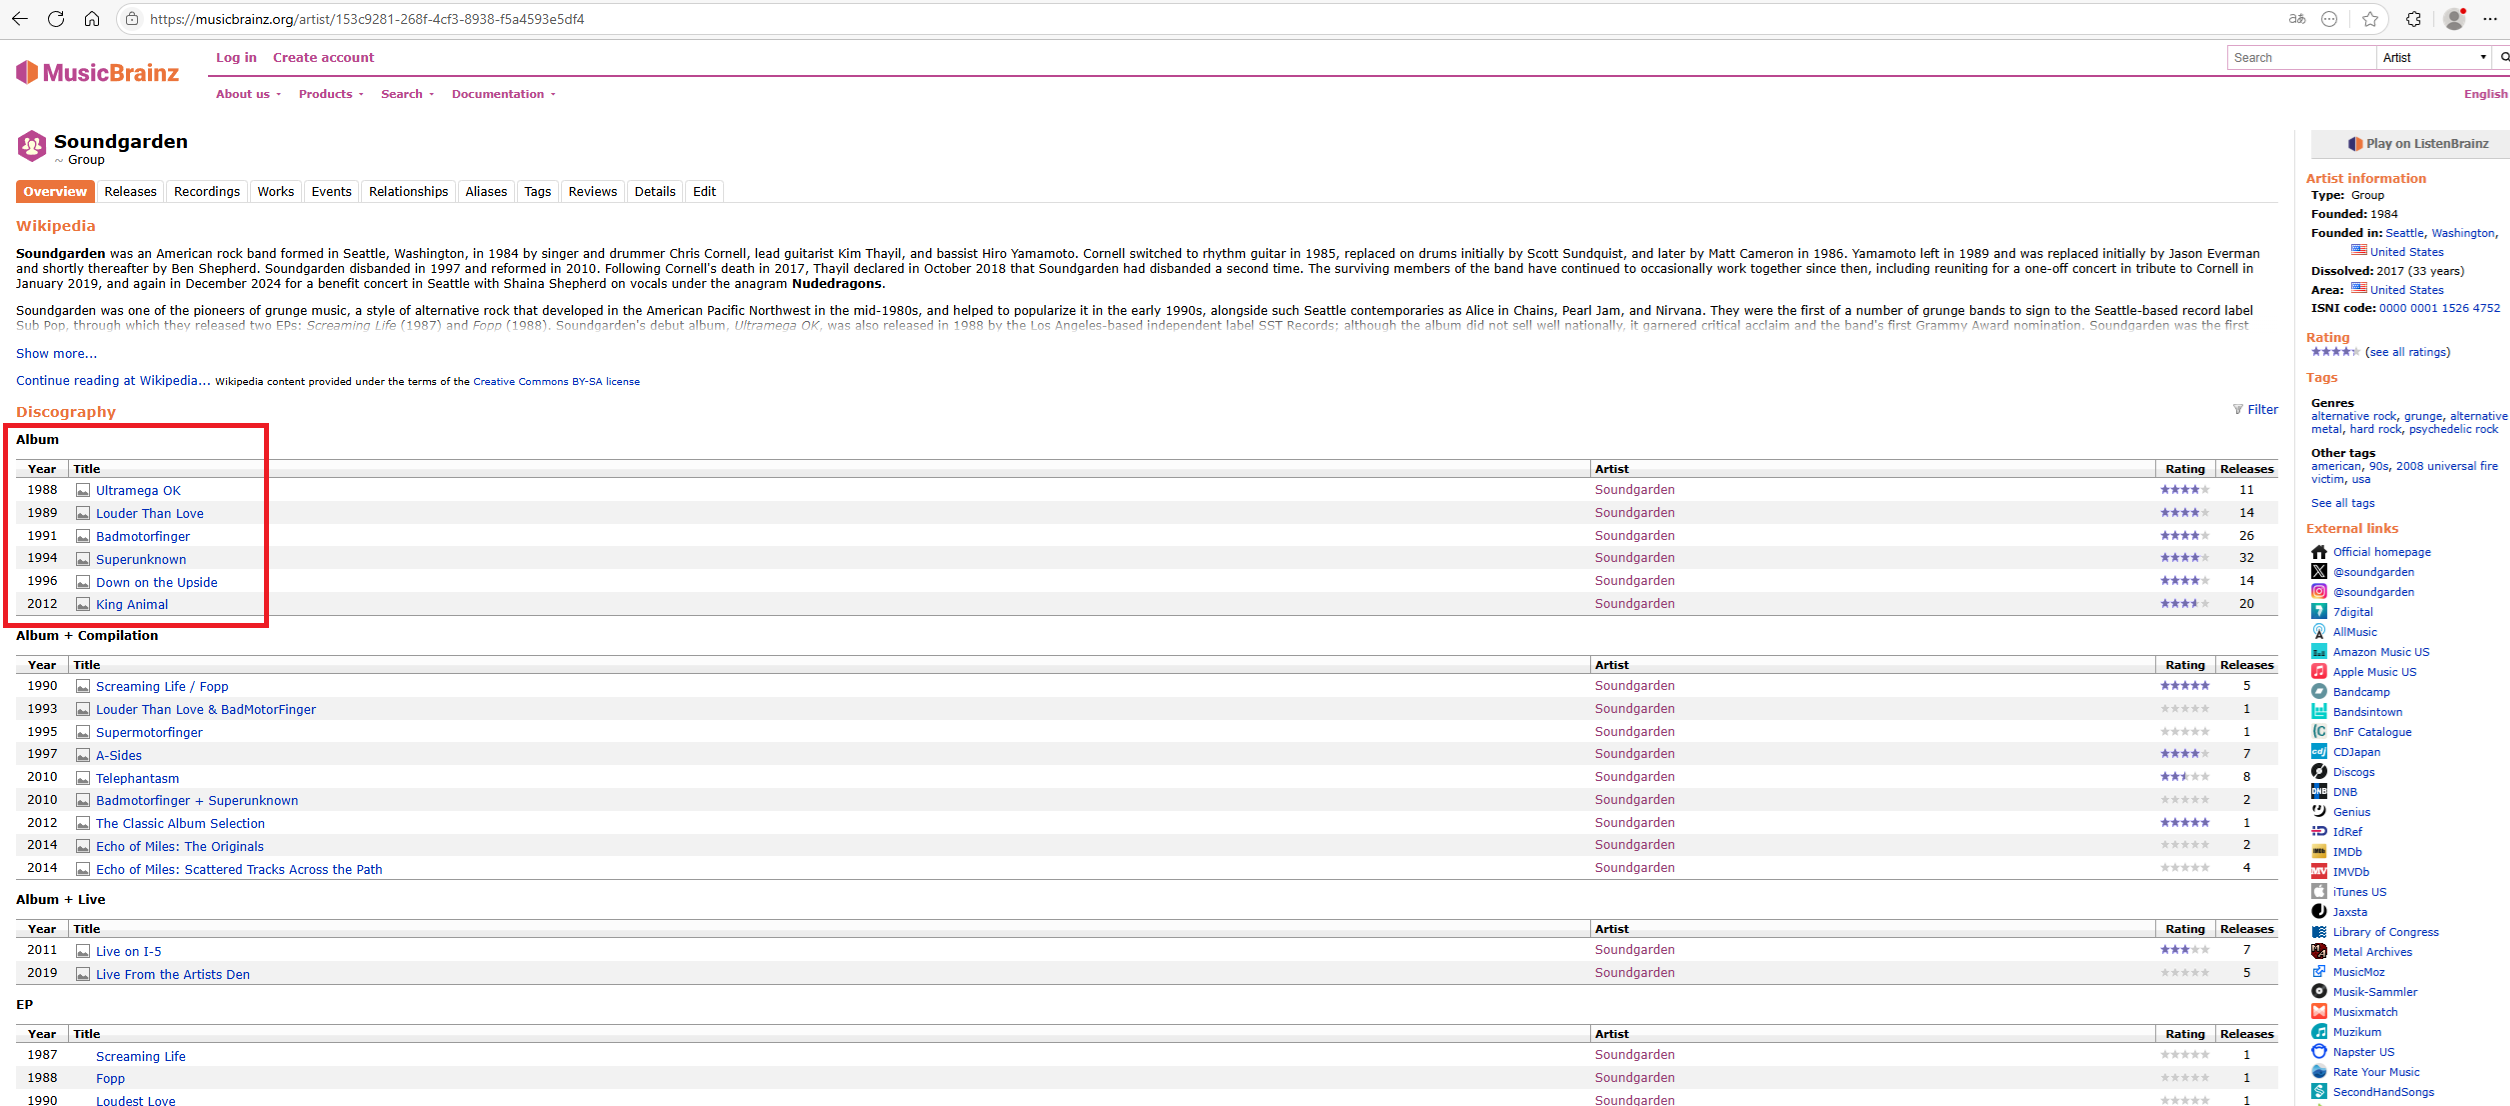This screenshot has height=1106, width=2510.
Task: Open the Documentation dropdown menu
Action: (x=503, y=94)
